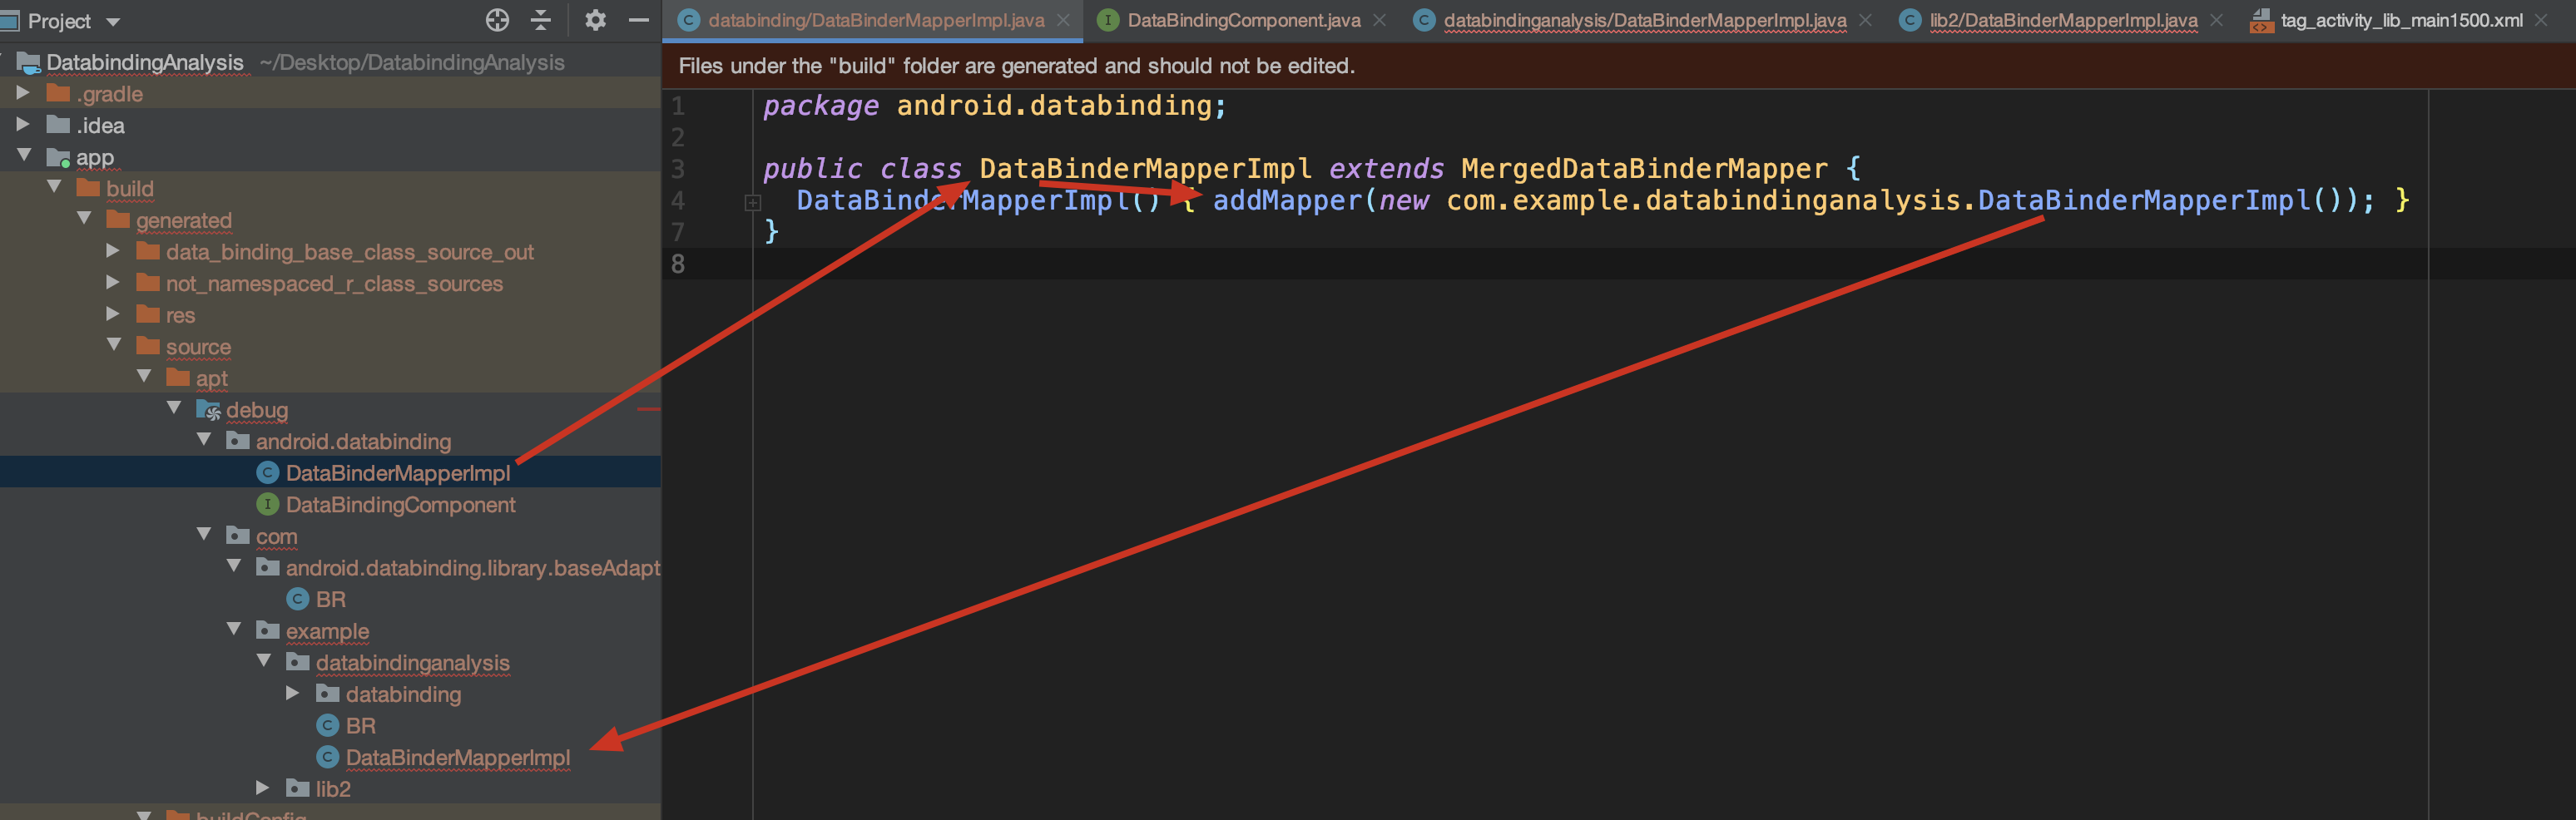Select the tag_activity_lib_main1500.xml tab
The image size is (2576, 820).
[x=2400, y=20]
